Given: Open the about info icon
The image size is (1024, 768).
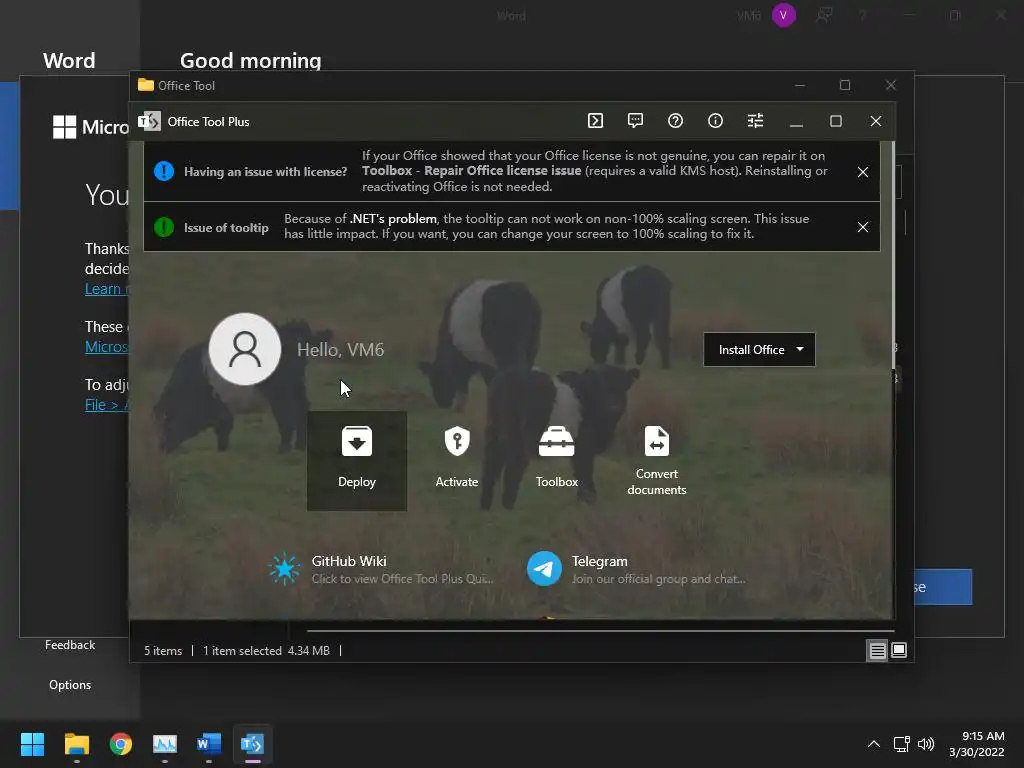Looking at the screenshot, I should tap(715, 121).
